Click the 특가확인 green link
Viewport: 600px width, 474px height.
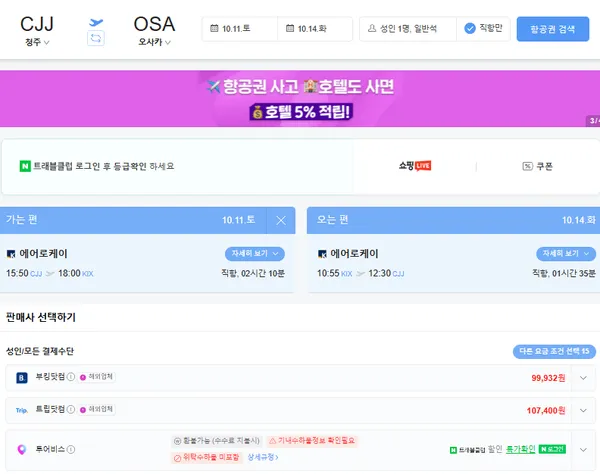point(520,449)
